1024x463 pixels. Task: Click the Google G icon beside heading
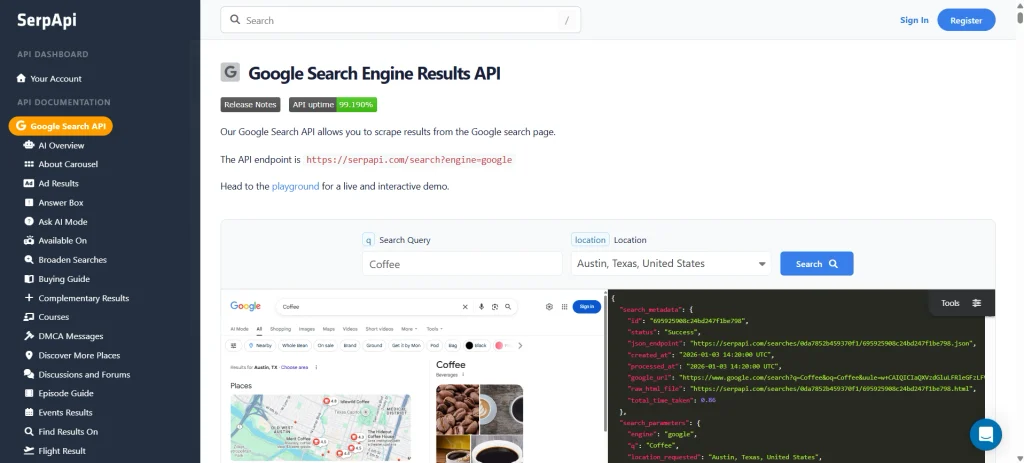(x=230, y=72)
